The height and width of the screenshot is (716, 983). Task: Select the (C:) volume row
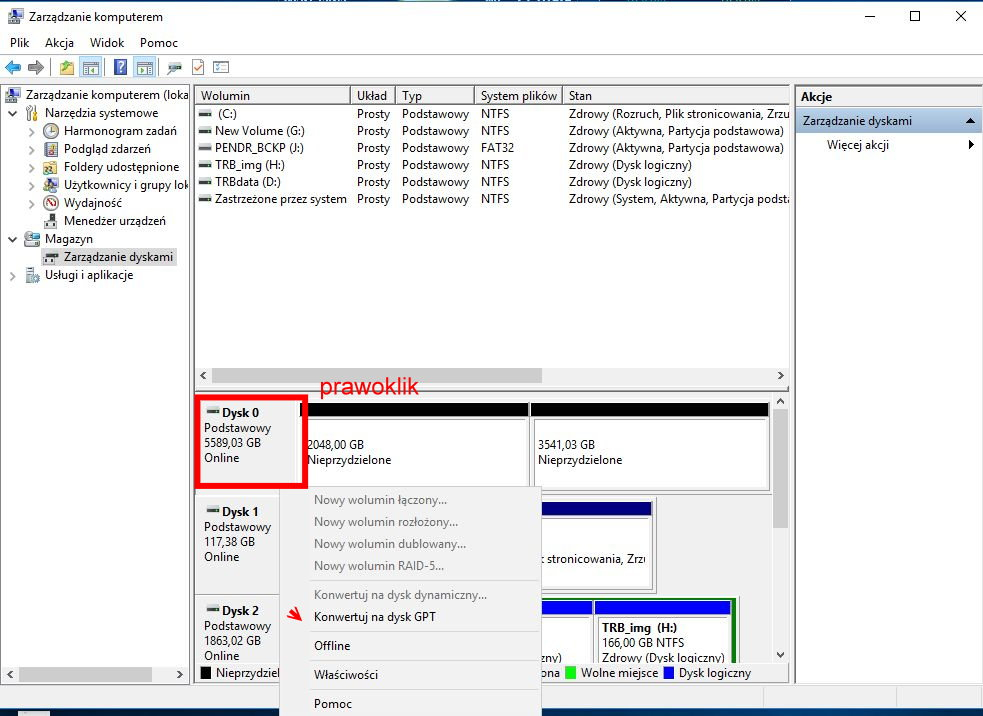coord(492,114)
